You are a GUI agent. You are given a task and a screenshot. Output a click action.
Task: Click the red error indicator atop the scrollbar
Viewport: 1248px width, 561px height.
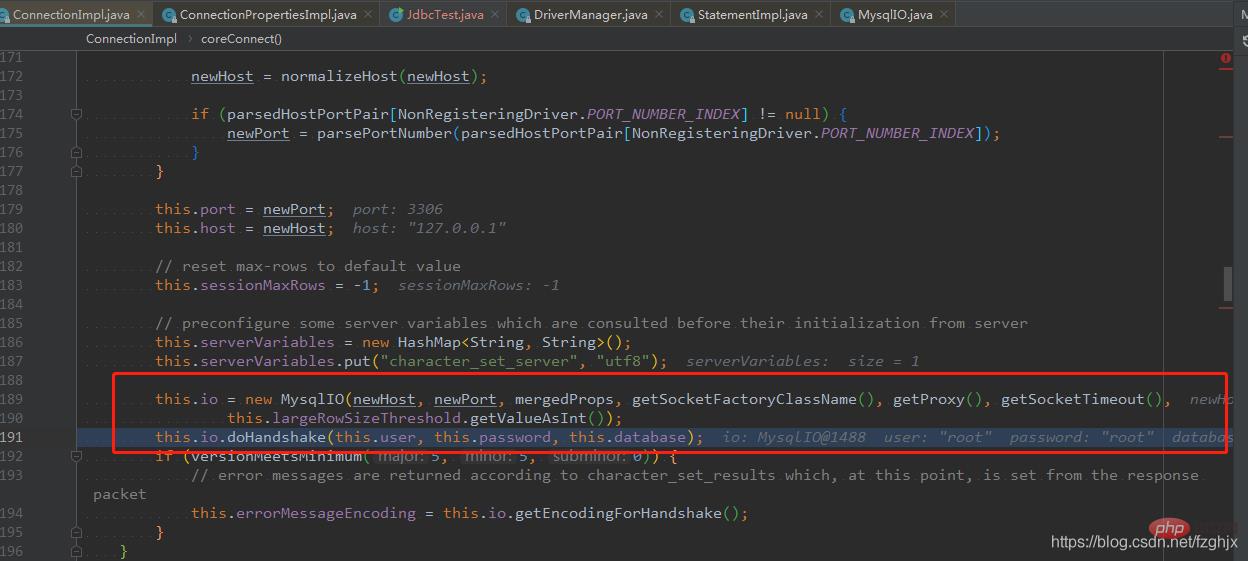coord(1226,59)
